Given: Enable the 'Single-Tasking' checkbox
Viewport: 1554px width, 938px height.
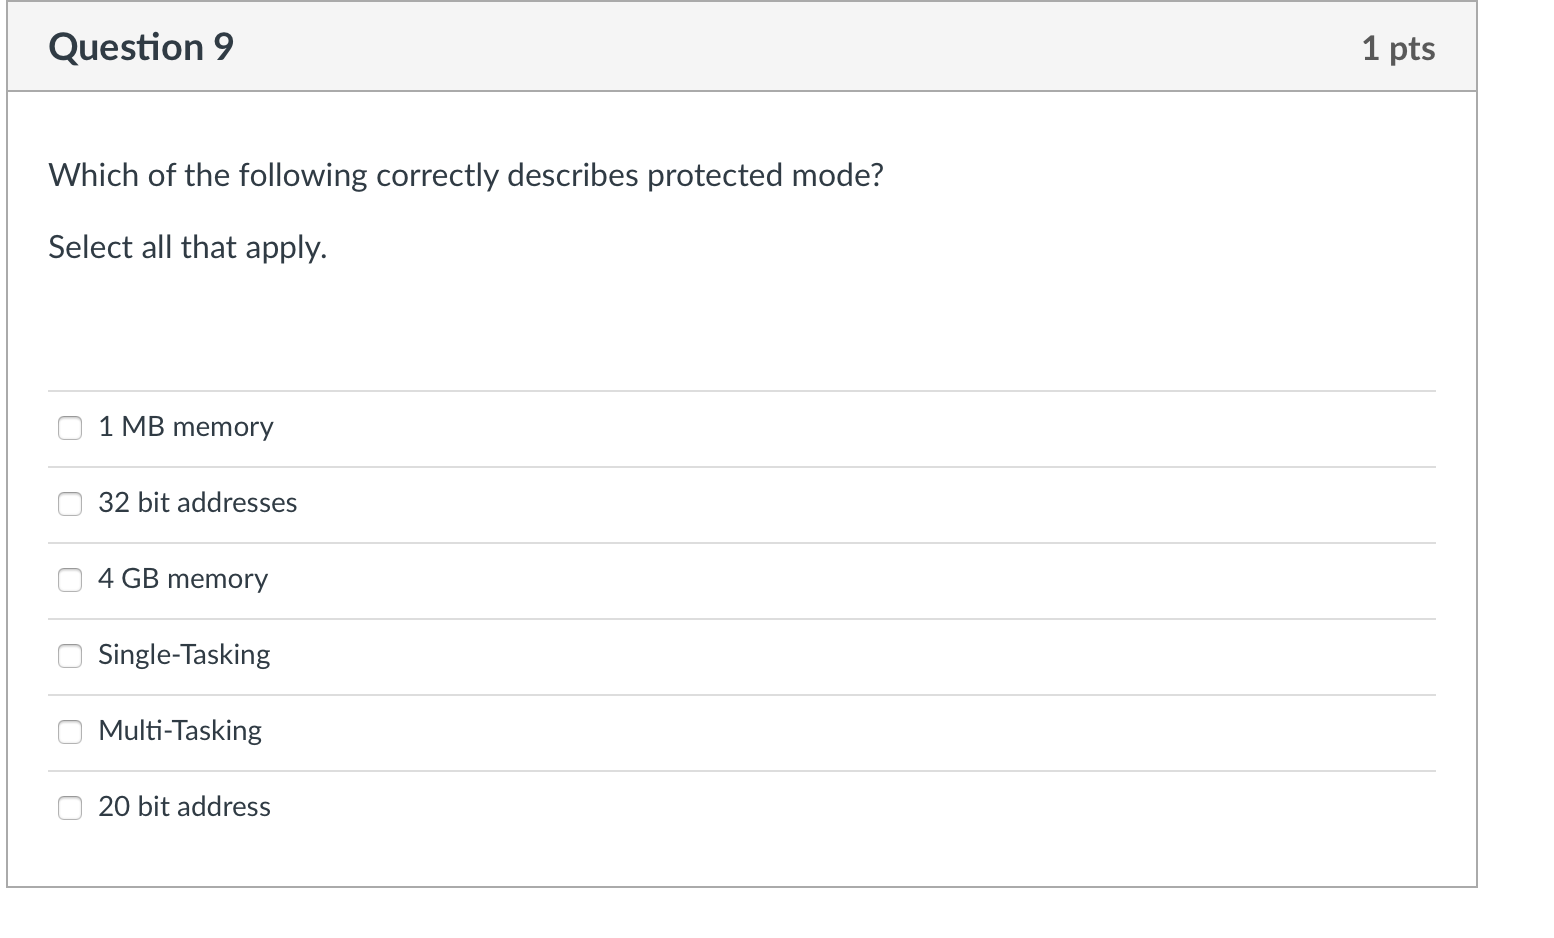Looking at the screenshot, I should click(x=69, y=656).
